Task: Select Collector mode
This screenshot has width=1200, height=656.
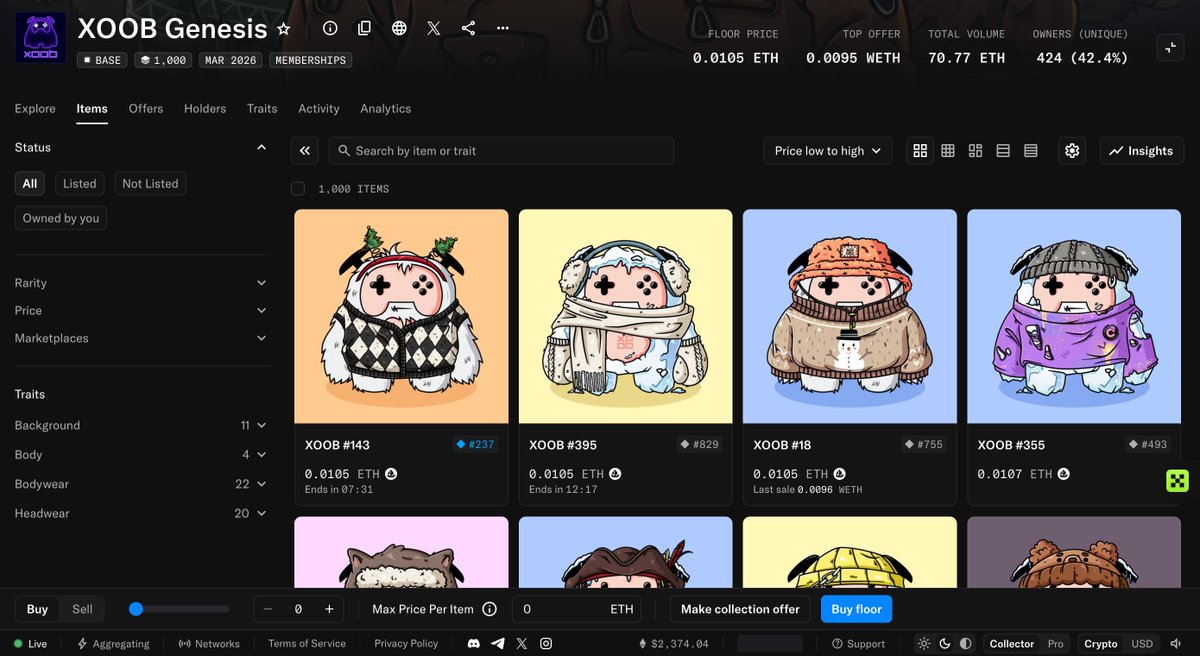Action: tap(1011, 644)
